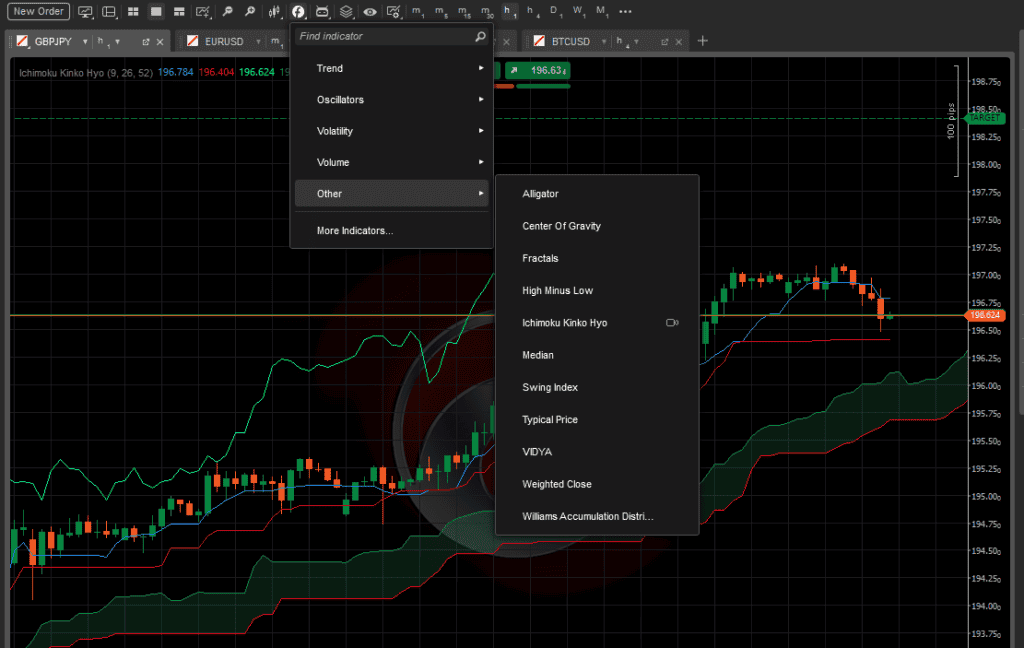Click the New Order button

pyautogui.click(x=39, y=11)
